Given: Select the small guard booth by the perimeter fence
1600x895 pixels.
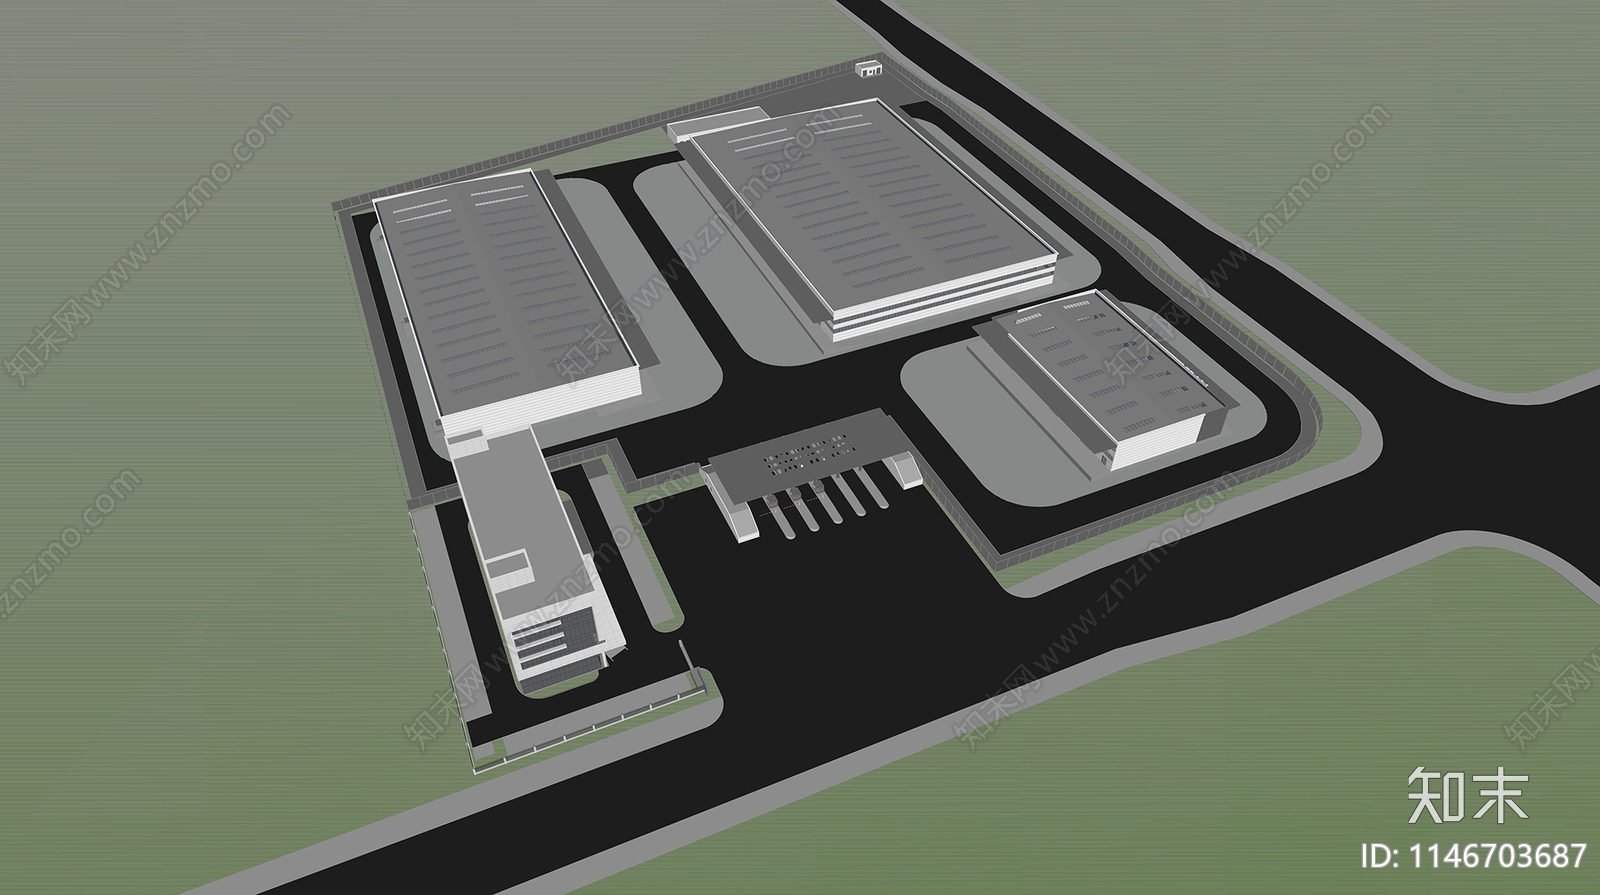Looking at the screenshot, I should pos(870,68).
